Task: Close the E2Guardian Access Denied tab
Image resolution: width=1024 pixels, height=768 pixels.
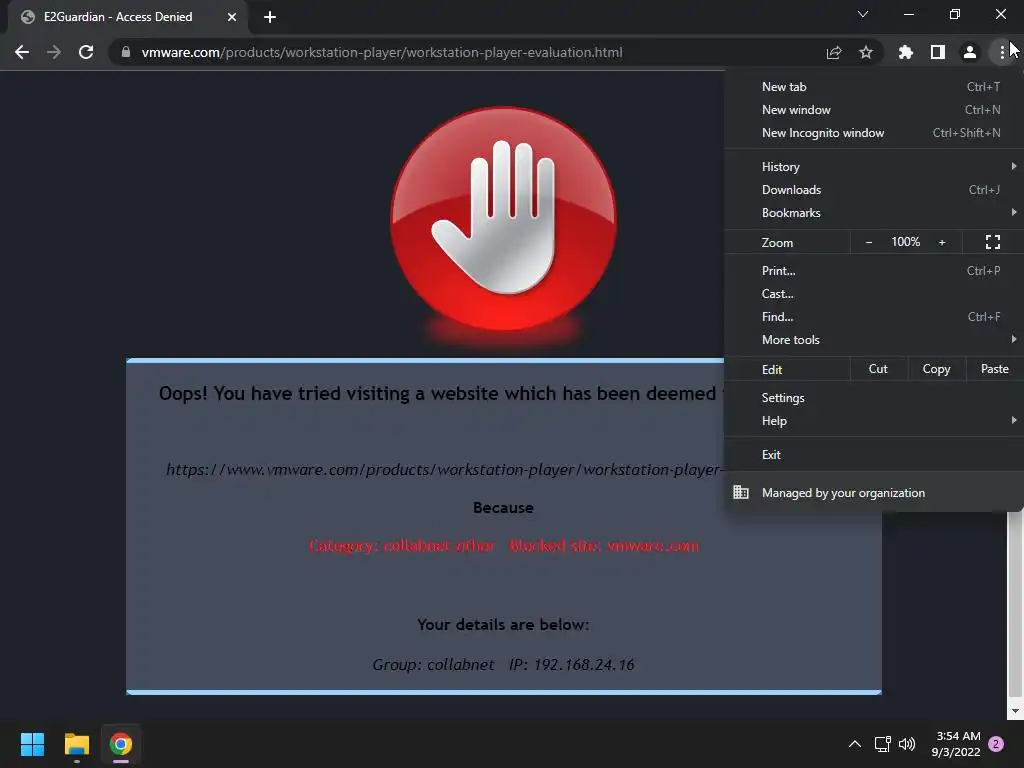Action: 232,17
